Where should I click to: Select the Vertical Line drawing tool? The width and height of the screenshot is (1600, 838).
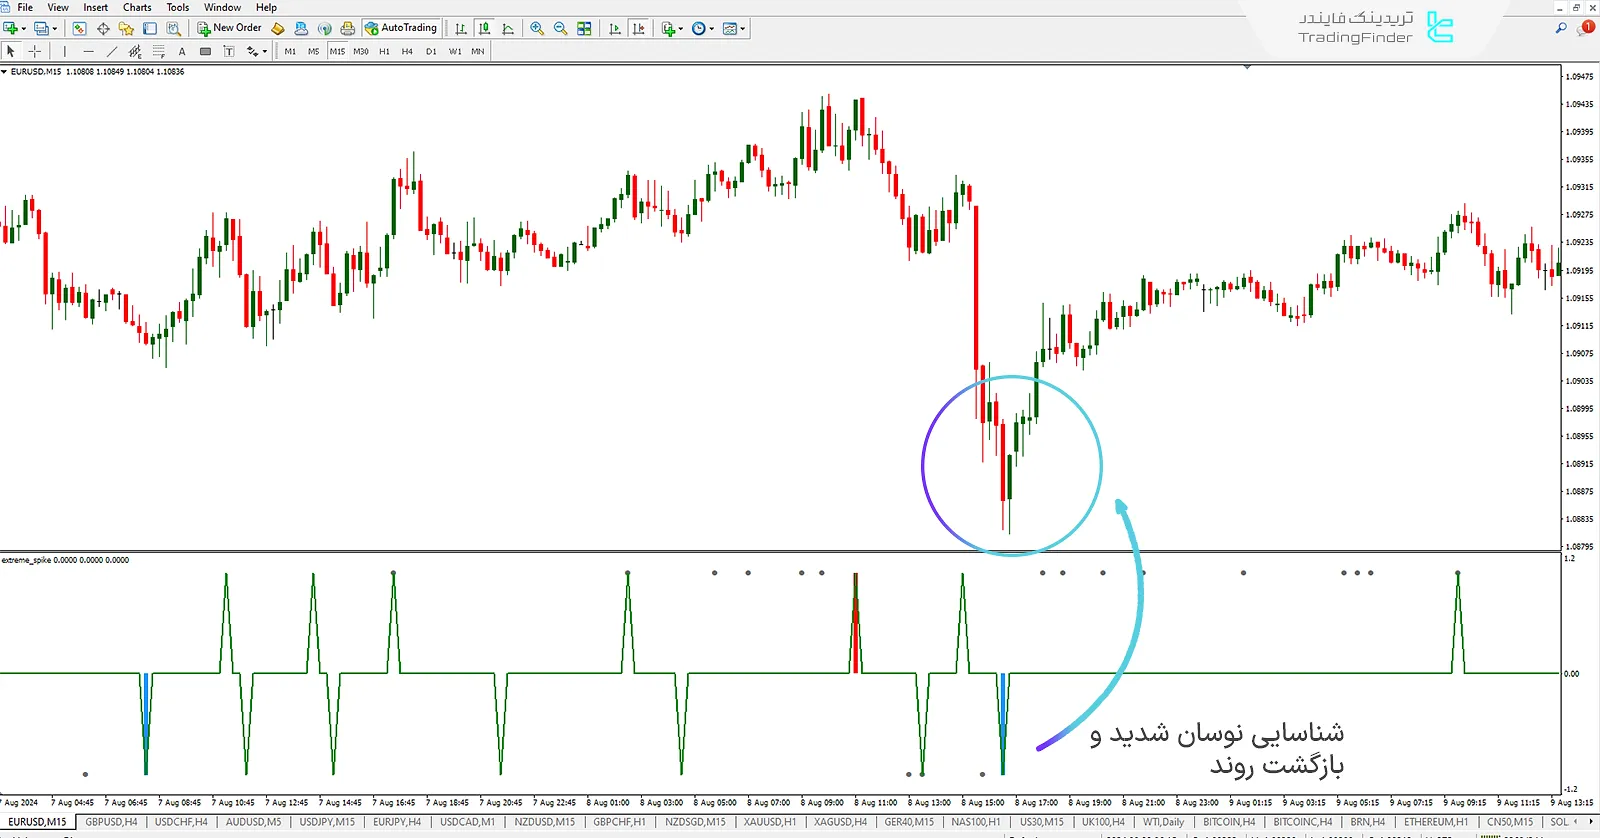click(x=65, y=51)
